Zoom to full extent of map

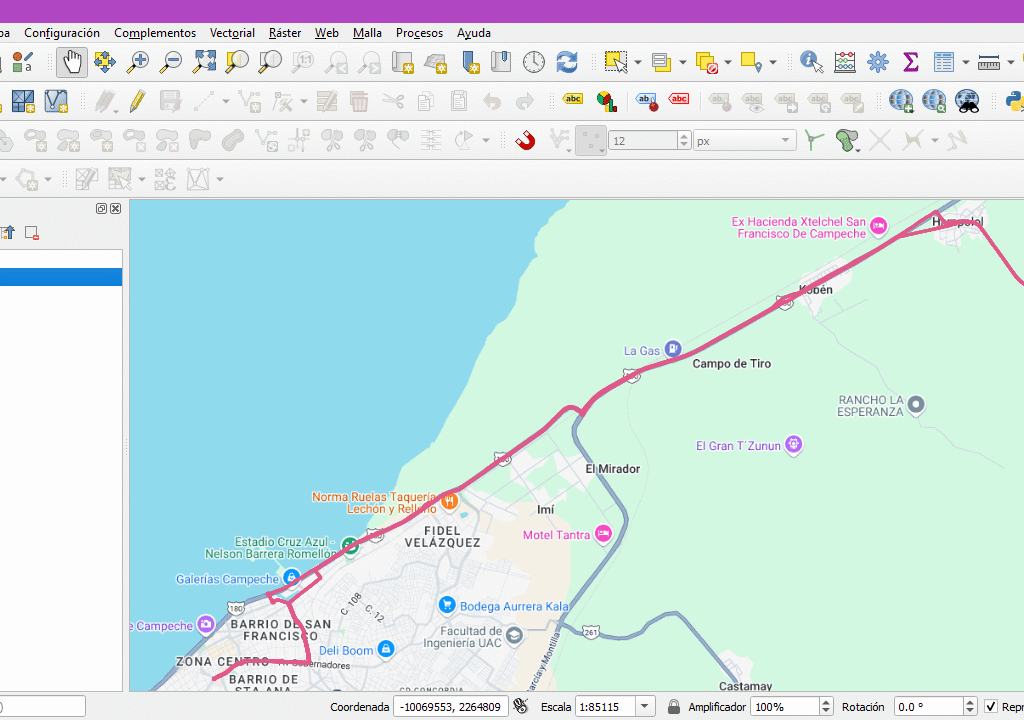[x=204, y=63]
